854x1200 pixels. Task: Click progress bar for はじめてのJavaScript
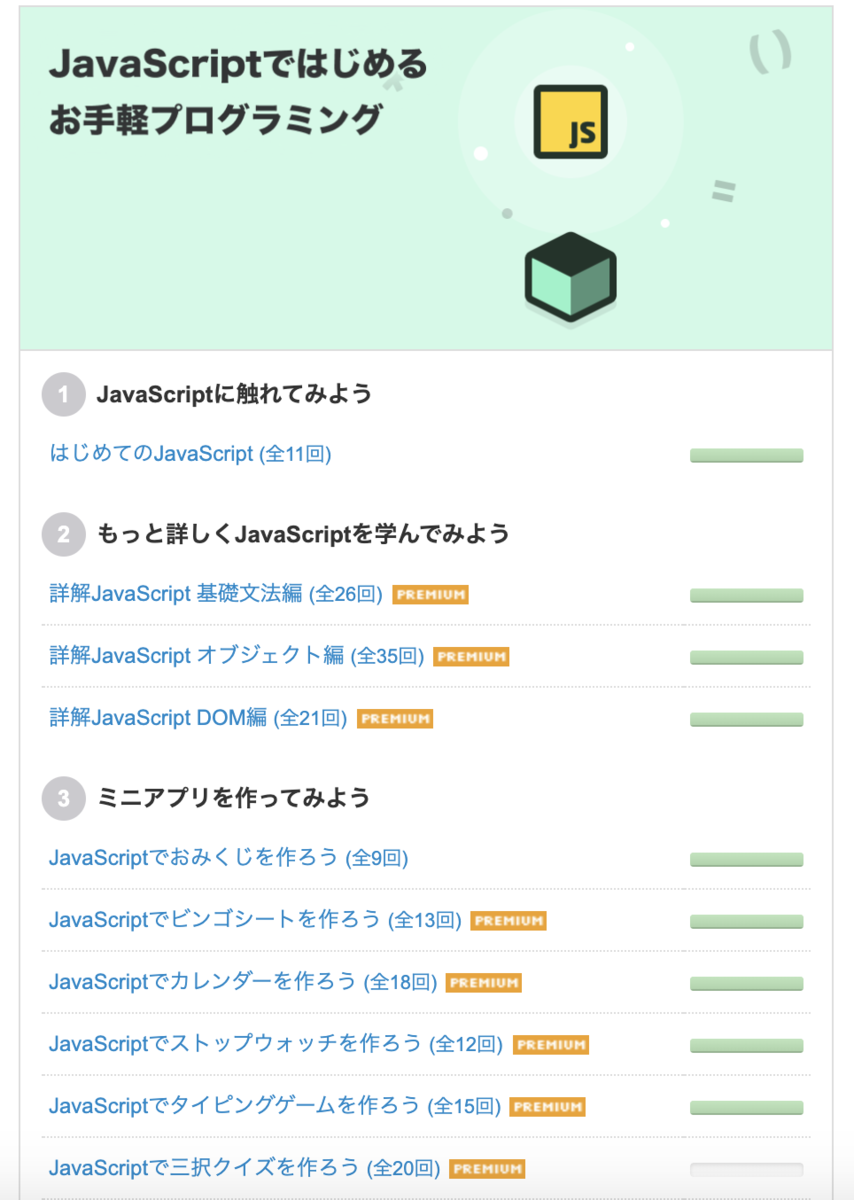pyautogui.click(x=746, y=456)
